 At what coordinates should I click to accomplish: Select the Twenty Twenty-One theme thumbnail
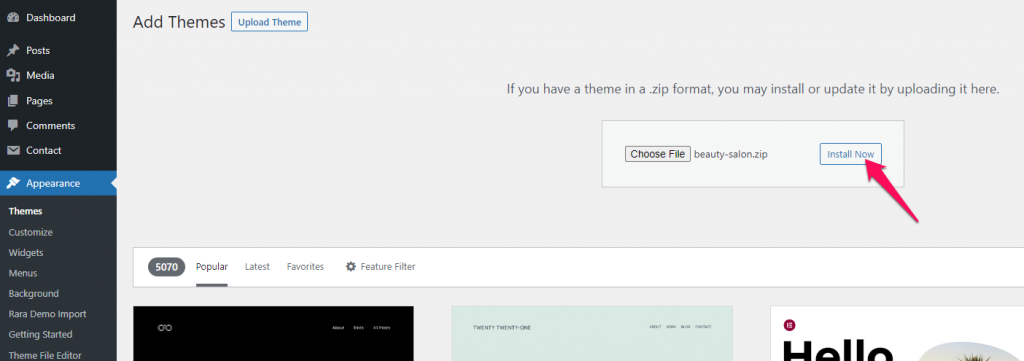point(592,333)
